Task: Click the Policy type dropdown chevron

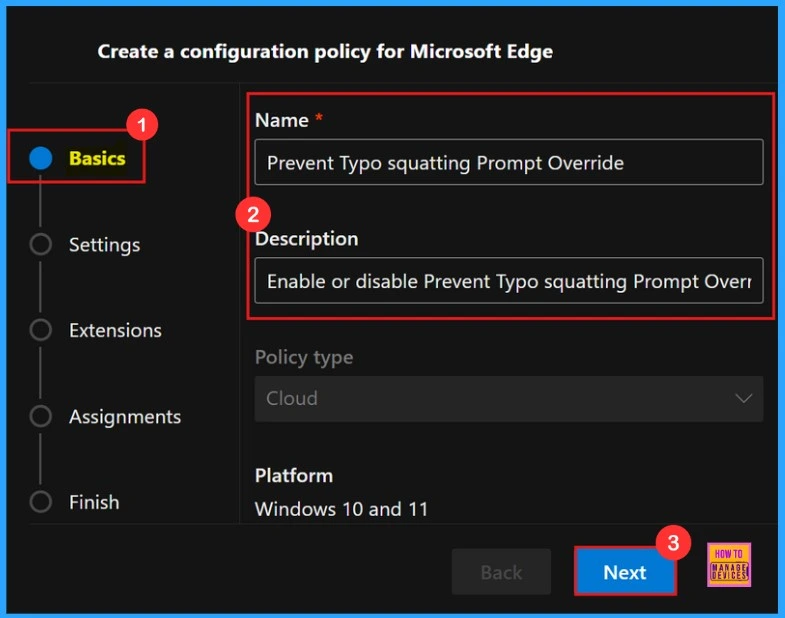Action: click(743, 399)
